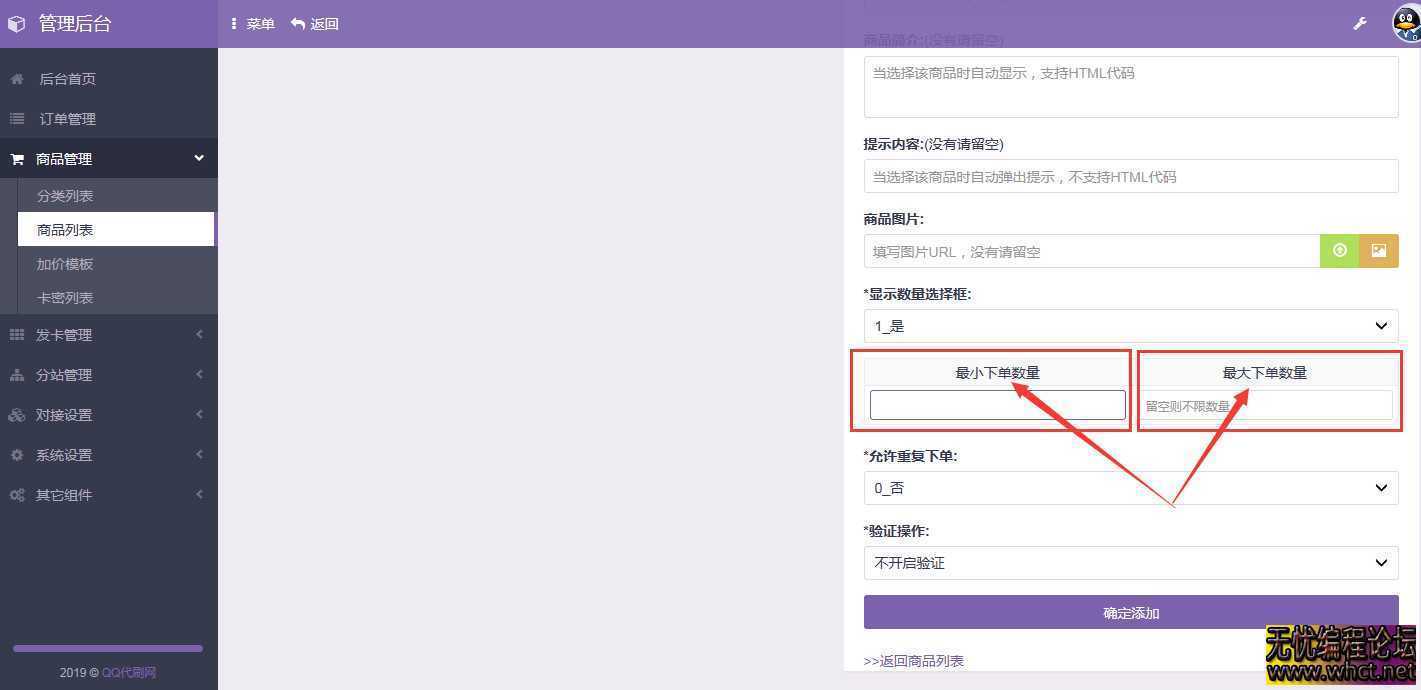Click the home icon beside 后台首页
The height and width of the screenshot is (690, 1421).
pos(16,78)
